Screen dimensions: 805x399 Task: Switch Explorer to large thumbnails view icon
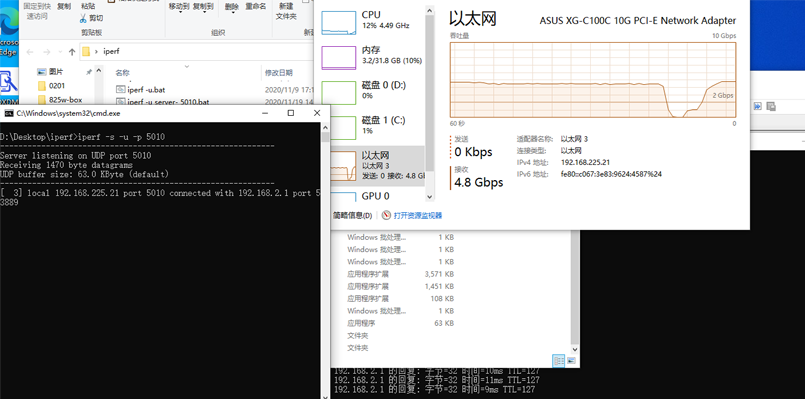(x=571, y=360)
